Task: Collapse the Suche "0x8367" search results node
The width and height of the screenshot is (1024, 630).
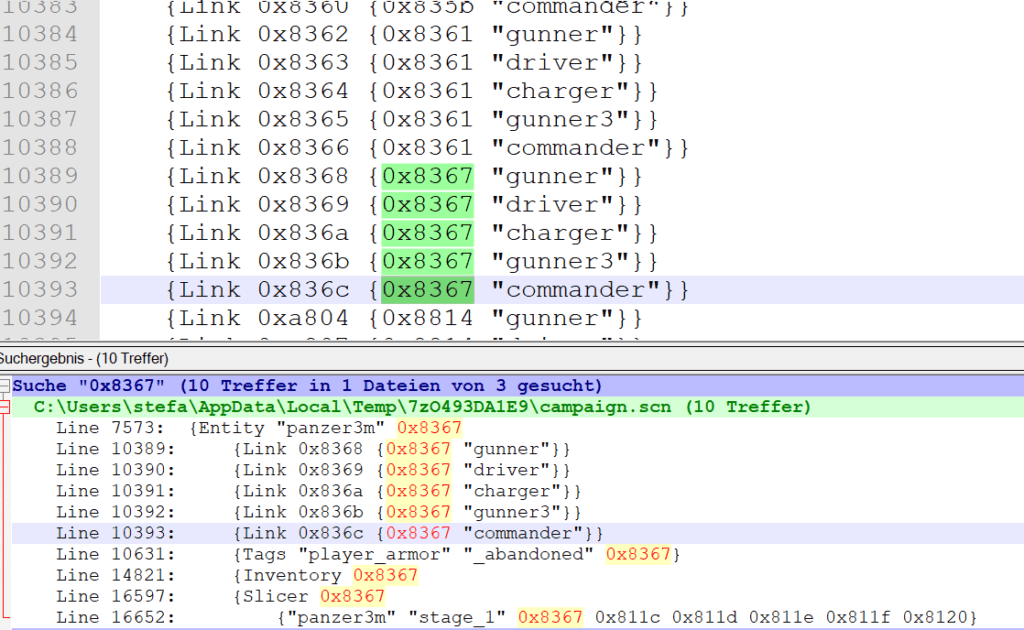Action: (x=4, y=385)
